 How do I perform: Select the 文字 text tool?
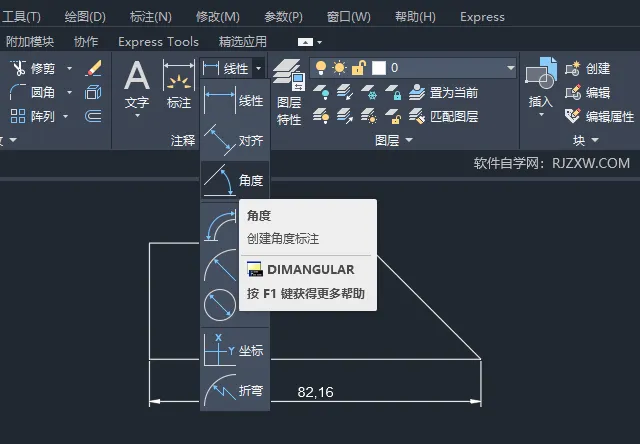point(137,85)
